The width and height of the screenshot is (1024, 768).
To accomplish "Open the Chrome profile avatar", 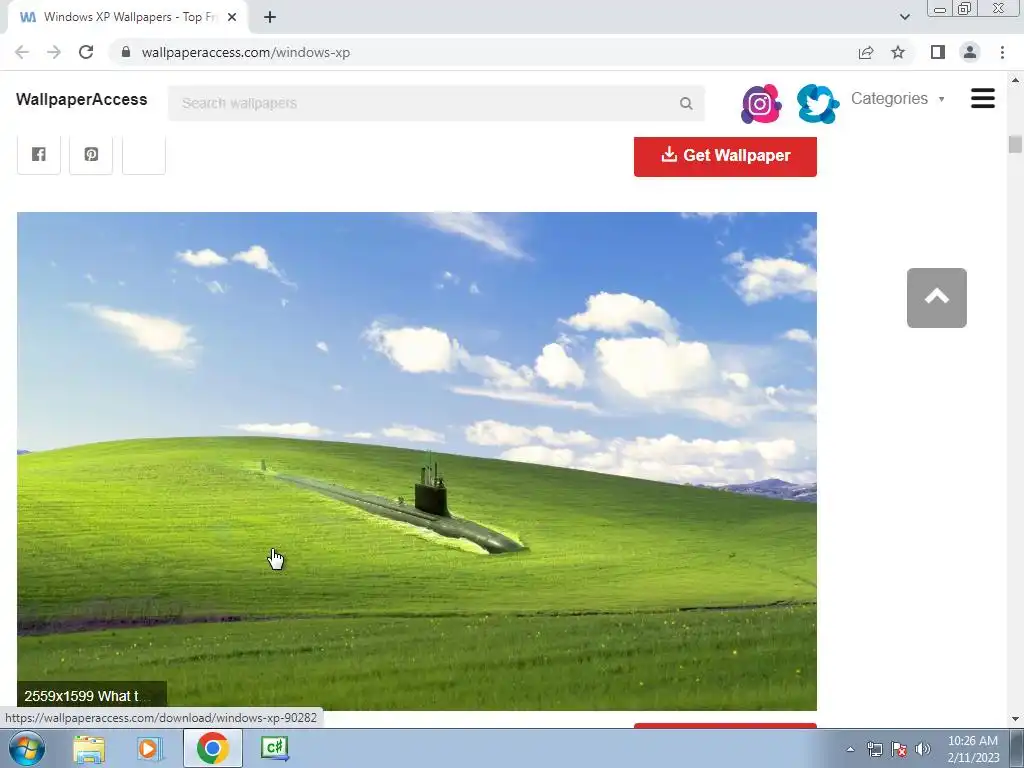I will tap(970, 52).
